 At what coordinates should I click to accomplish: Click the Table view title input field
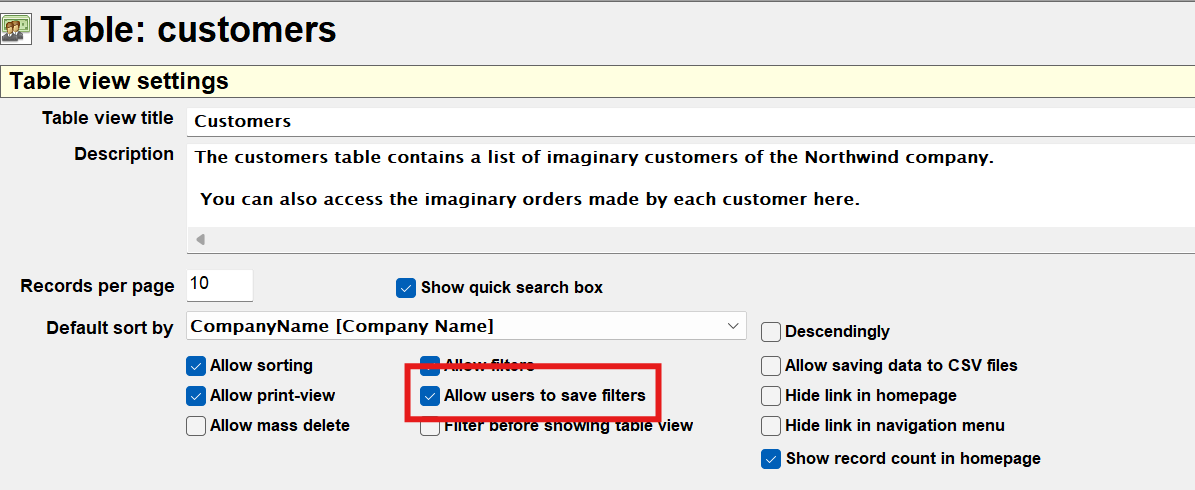690,121
